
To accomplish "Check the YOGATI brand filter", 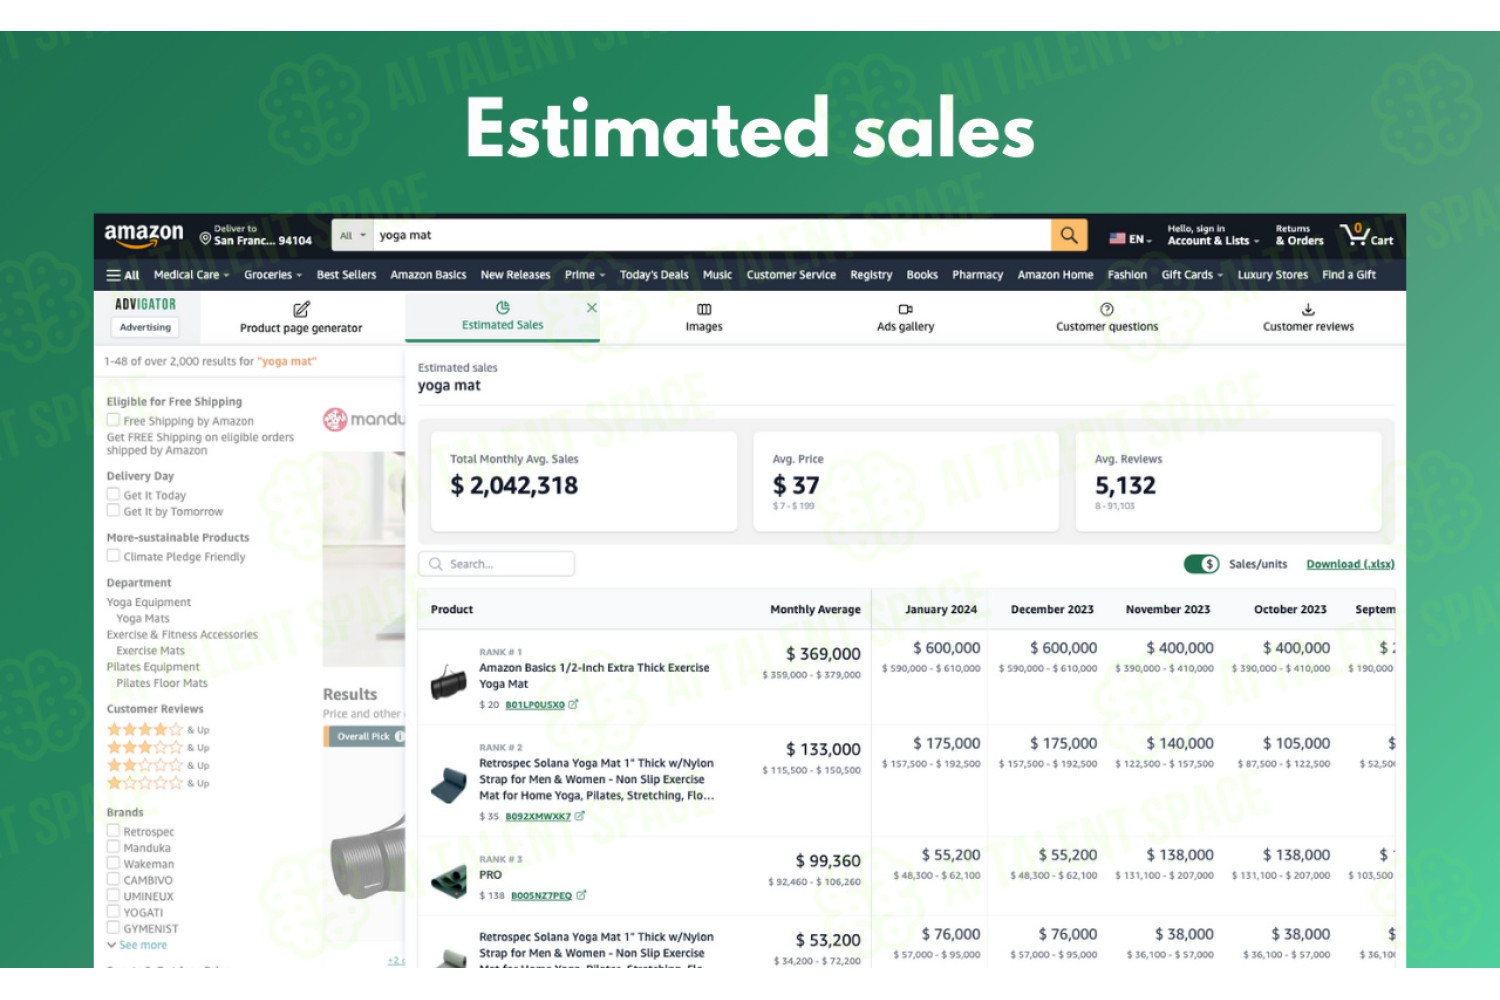I will tap(113, 911).
